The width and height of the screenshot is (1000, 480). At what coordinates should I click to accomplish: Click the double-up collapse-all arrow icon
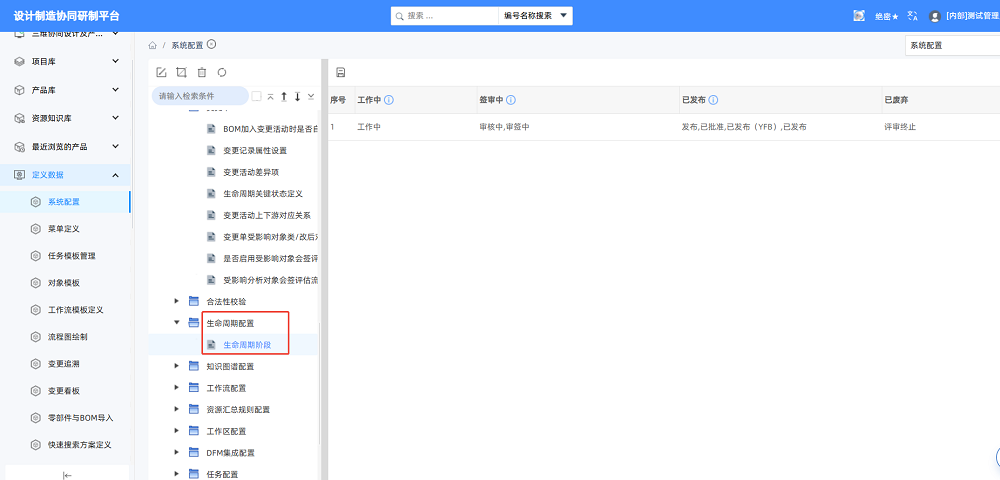270,96
